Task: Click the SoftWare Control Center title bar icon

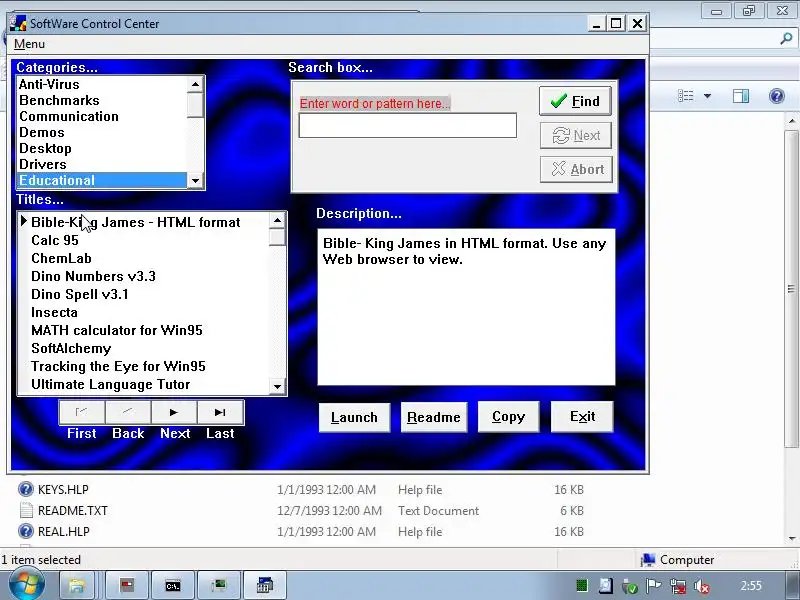Action: [x=18, y=23]
